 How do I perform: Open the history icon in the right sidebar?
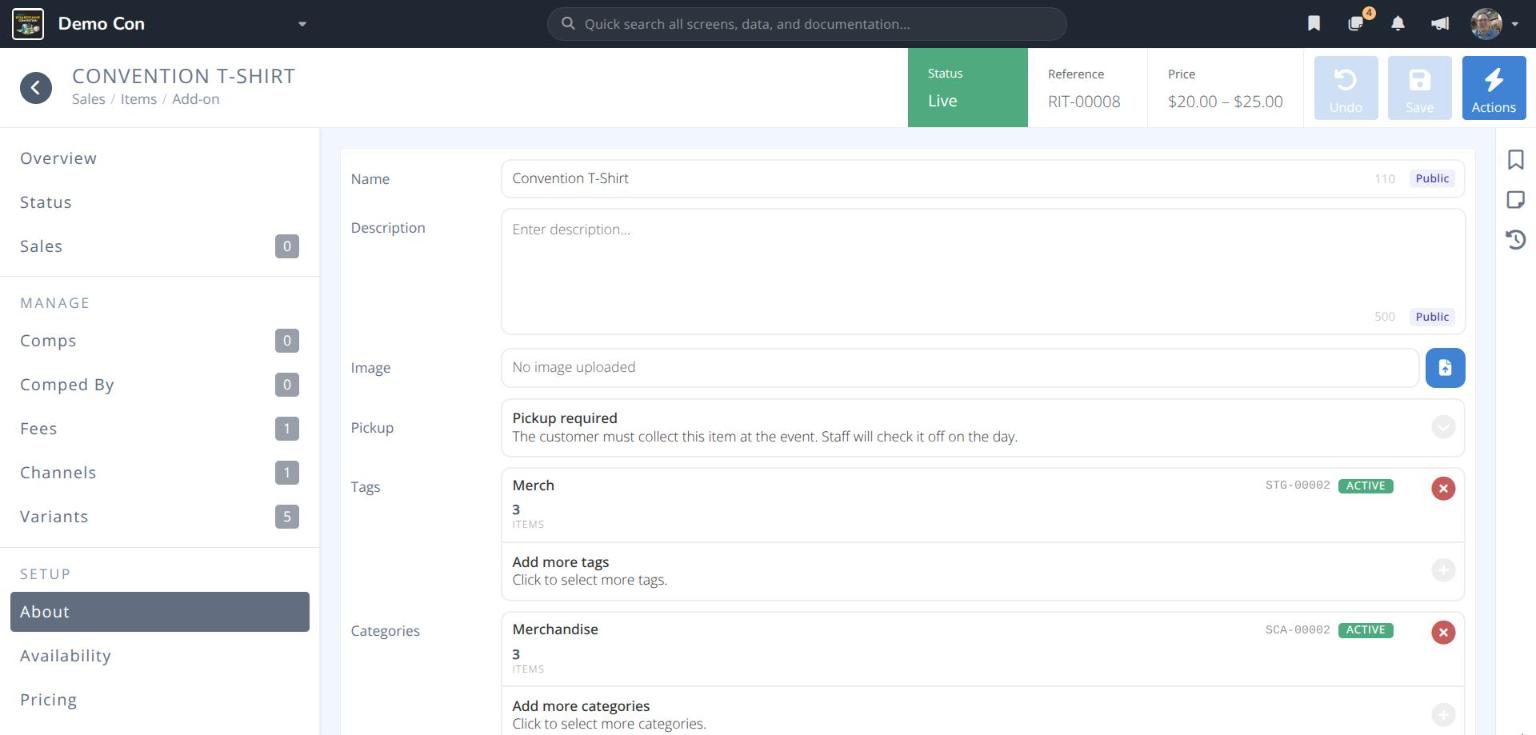tap(1516, 239)
